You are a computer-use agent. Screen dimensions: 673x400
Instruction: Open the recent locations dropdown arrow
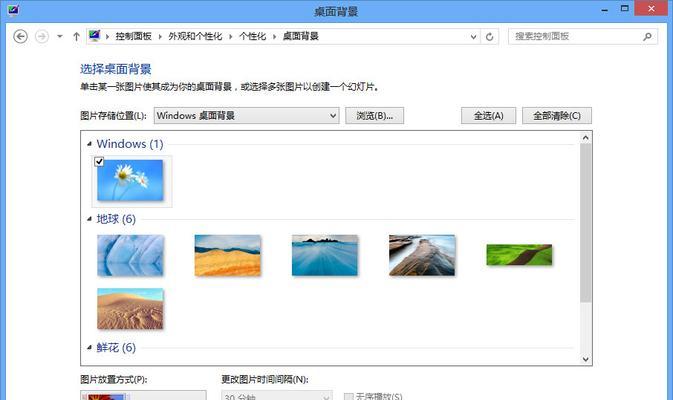click(60, 36)
